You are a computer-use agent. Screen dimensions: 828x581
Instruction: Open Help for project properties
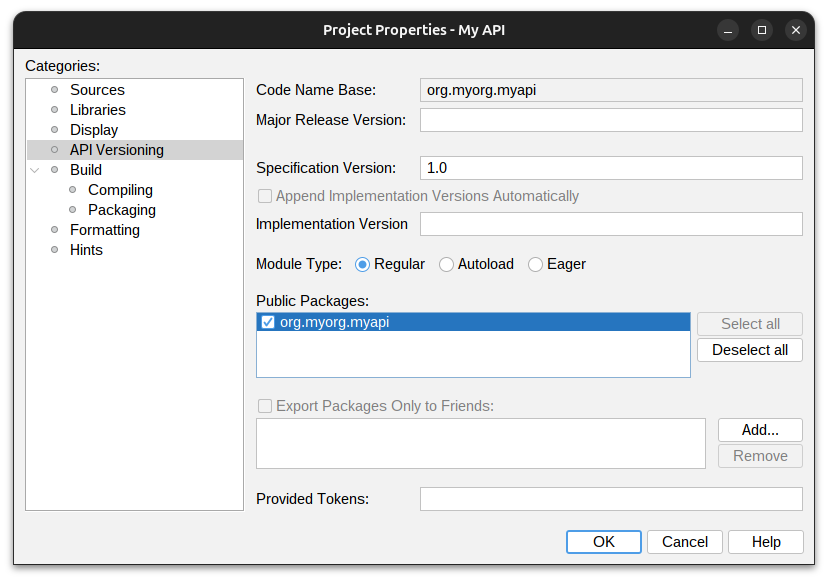pyautogui.click(x=765, y=542)
